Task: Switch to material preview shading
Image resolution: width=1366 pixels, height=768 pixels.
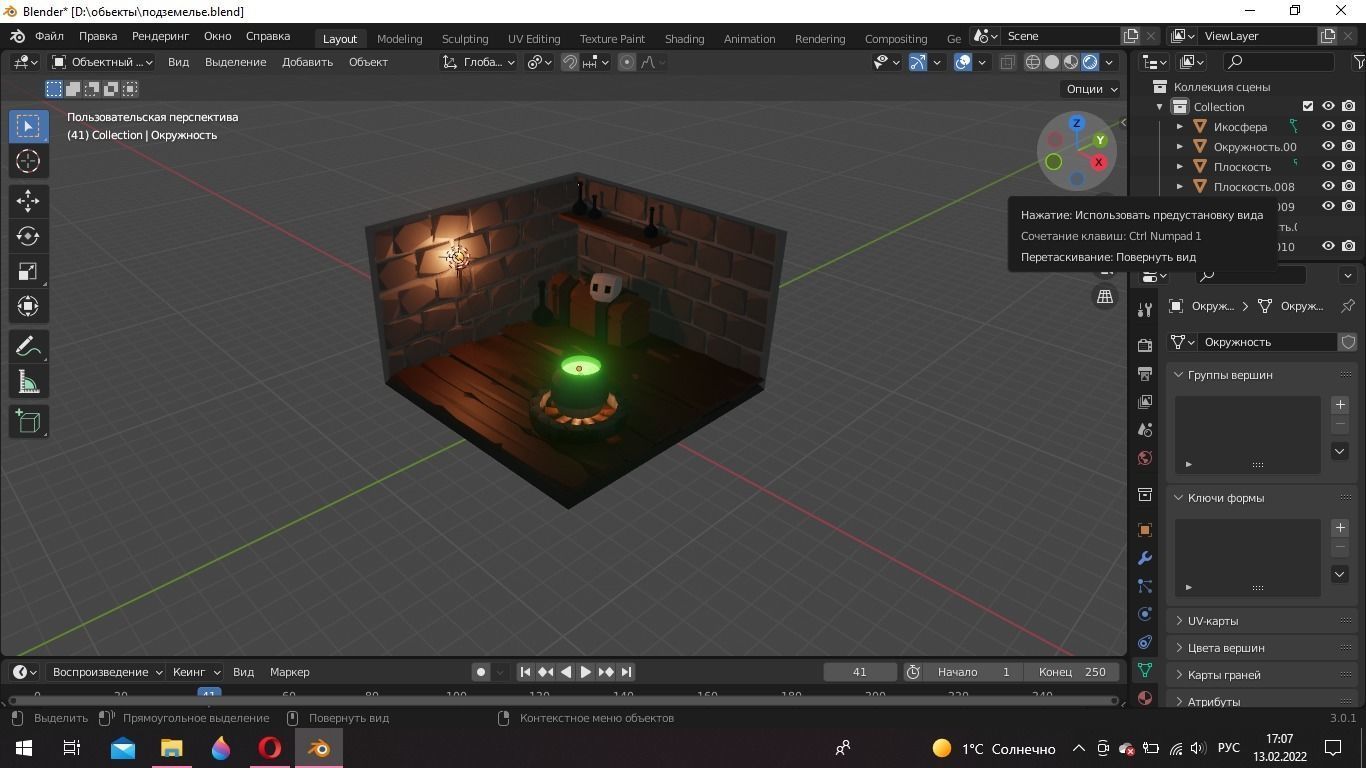Action: (1071, 62)
